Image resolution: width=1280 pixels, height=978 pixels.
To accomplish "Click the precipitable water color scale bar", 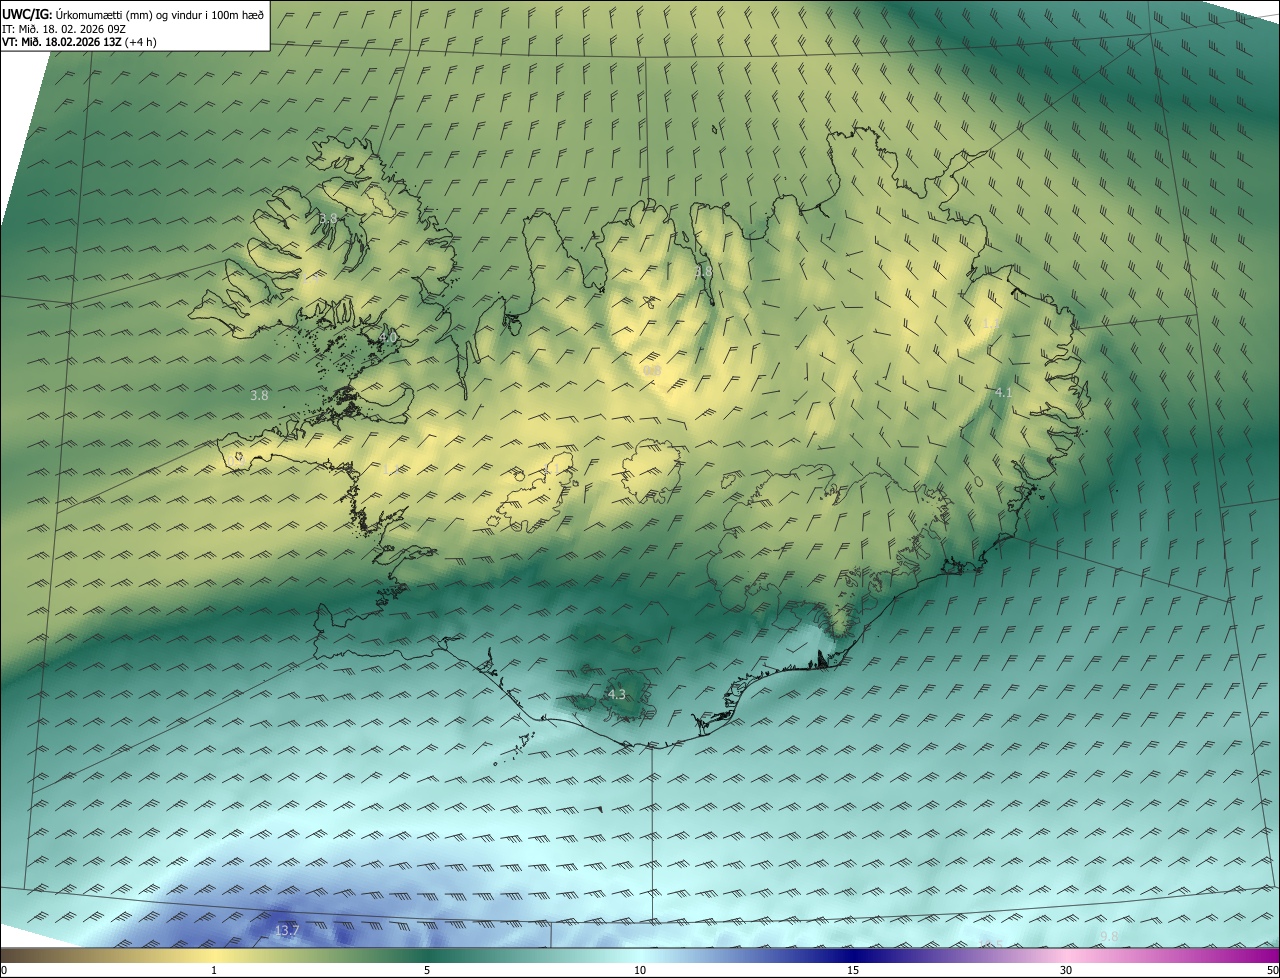I will click(x=640, y=955).
